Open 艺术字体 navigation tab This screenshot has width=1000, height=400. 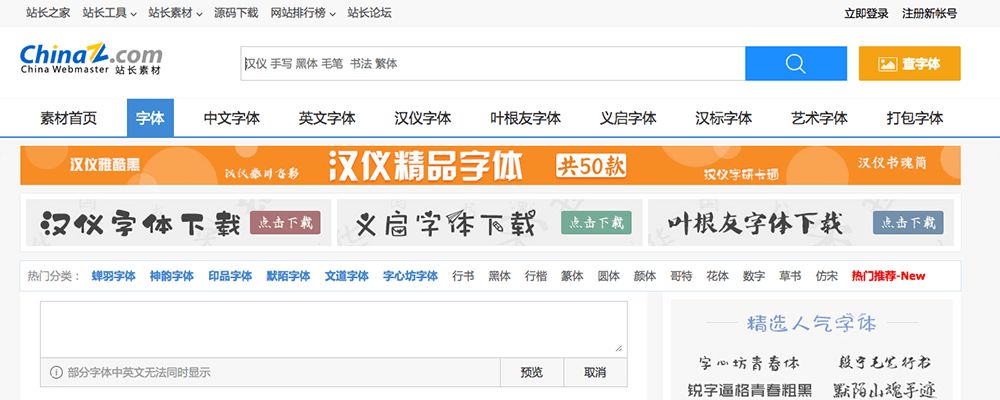coord(819,118)
